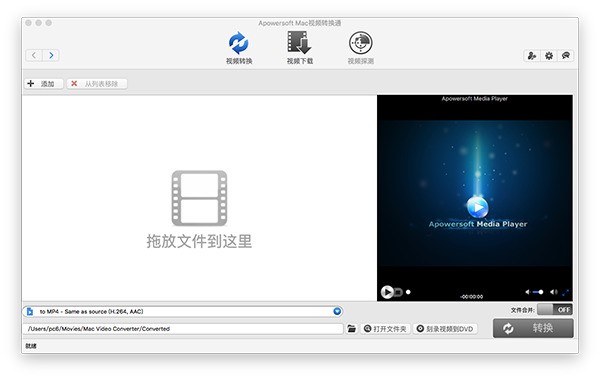Click the playback progress dot
This screenshot has width=600, height=379.
pyautogui.click(x=408, y=292)
